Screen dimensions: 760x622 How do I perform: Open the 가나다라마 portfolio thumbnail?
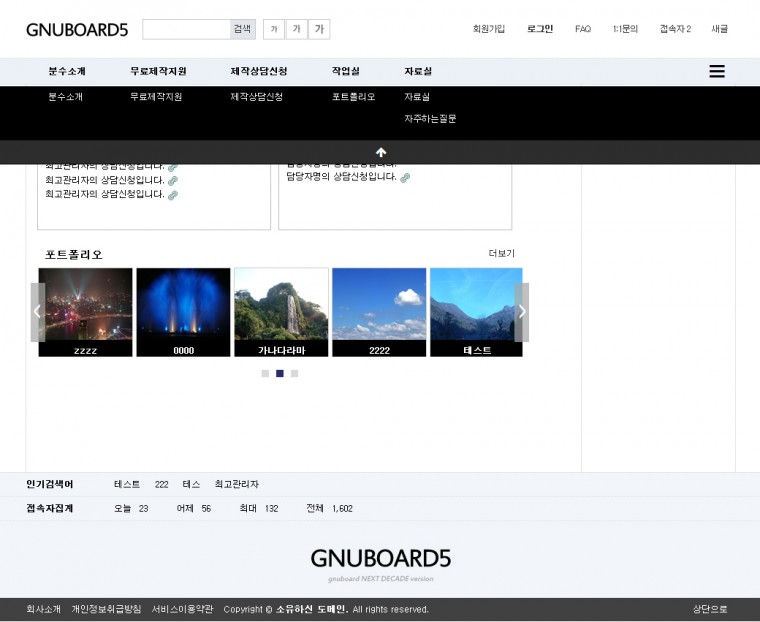click(281, 311)
